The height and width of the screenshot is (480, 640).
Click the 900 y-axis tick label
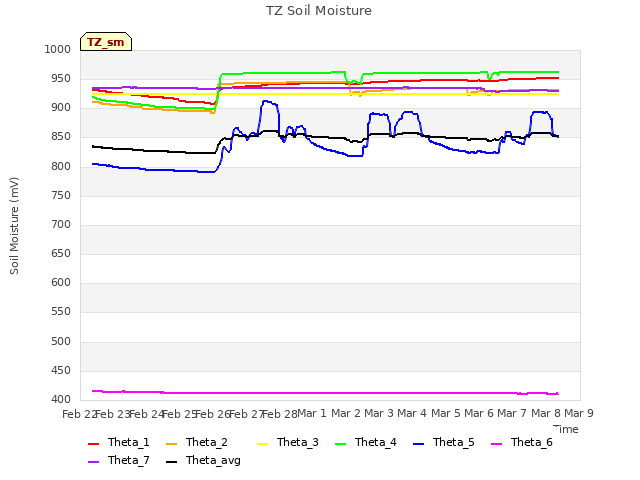(61, 108)
